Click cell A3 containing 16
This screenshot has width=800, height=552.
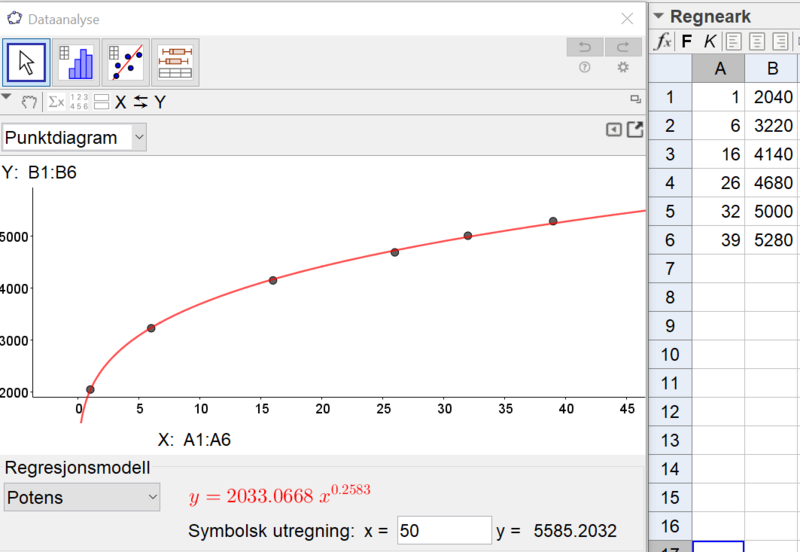[718, 154]
